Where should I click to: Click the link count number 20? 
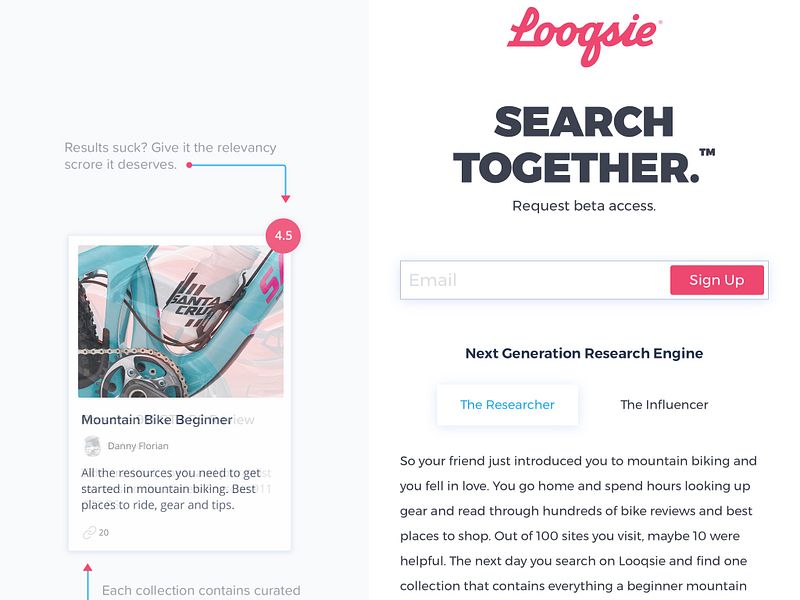pyautogui.click(x=104, y=532)
